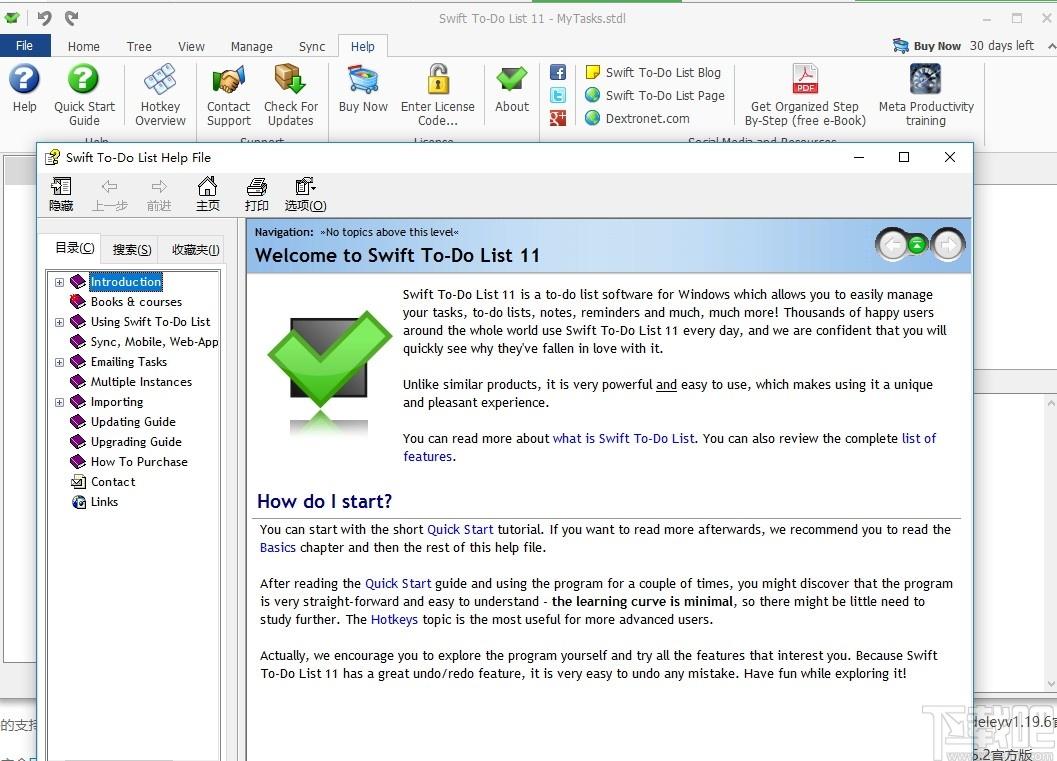Open Get Organized Step By-Step e-Book
Viewport: 1057px width, 761px height.
(x=805, y=95)
